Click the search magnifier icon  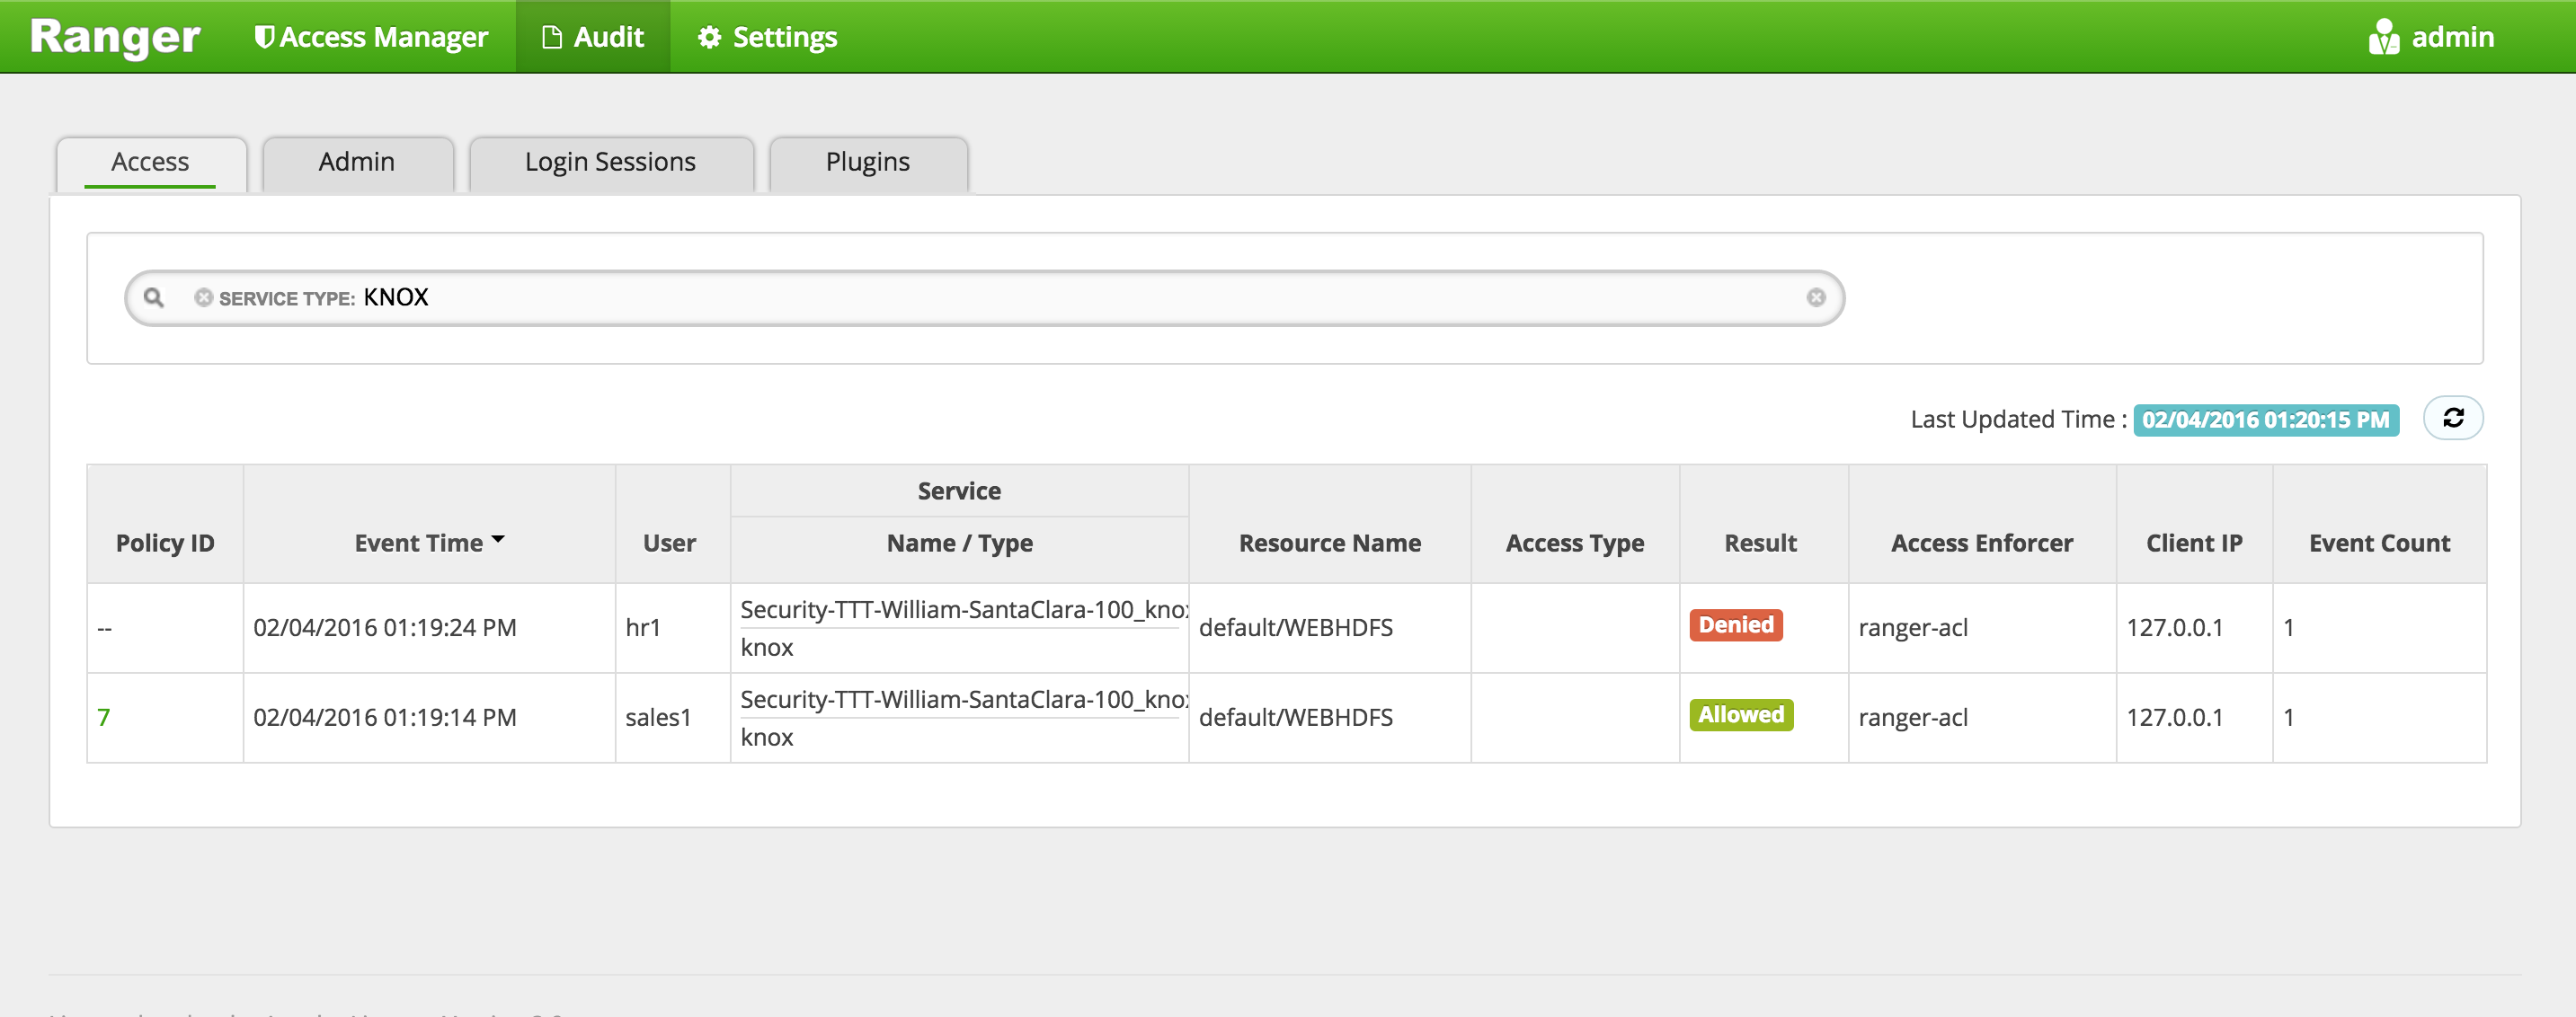[x=153, y=297]
